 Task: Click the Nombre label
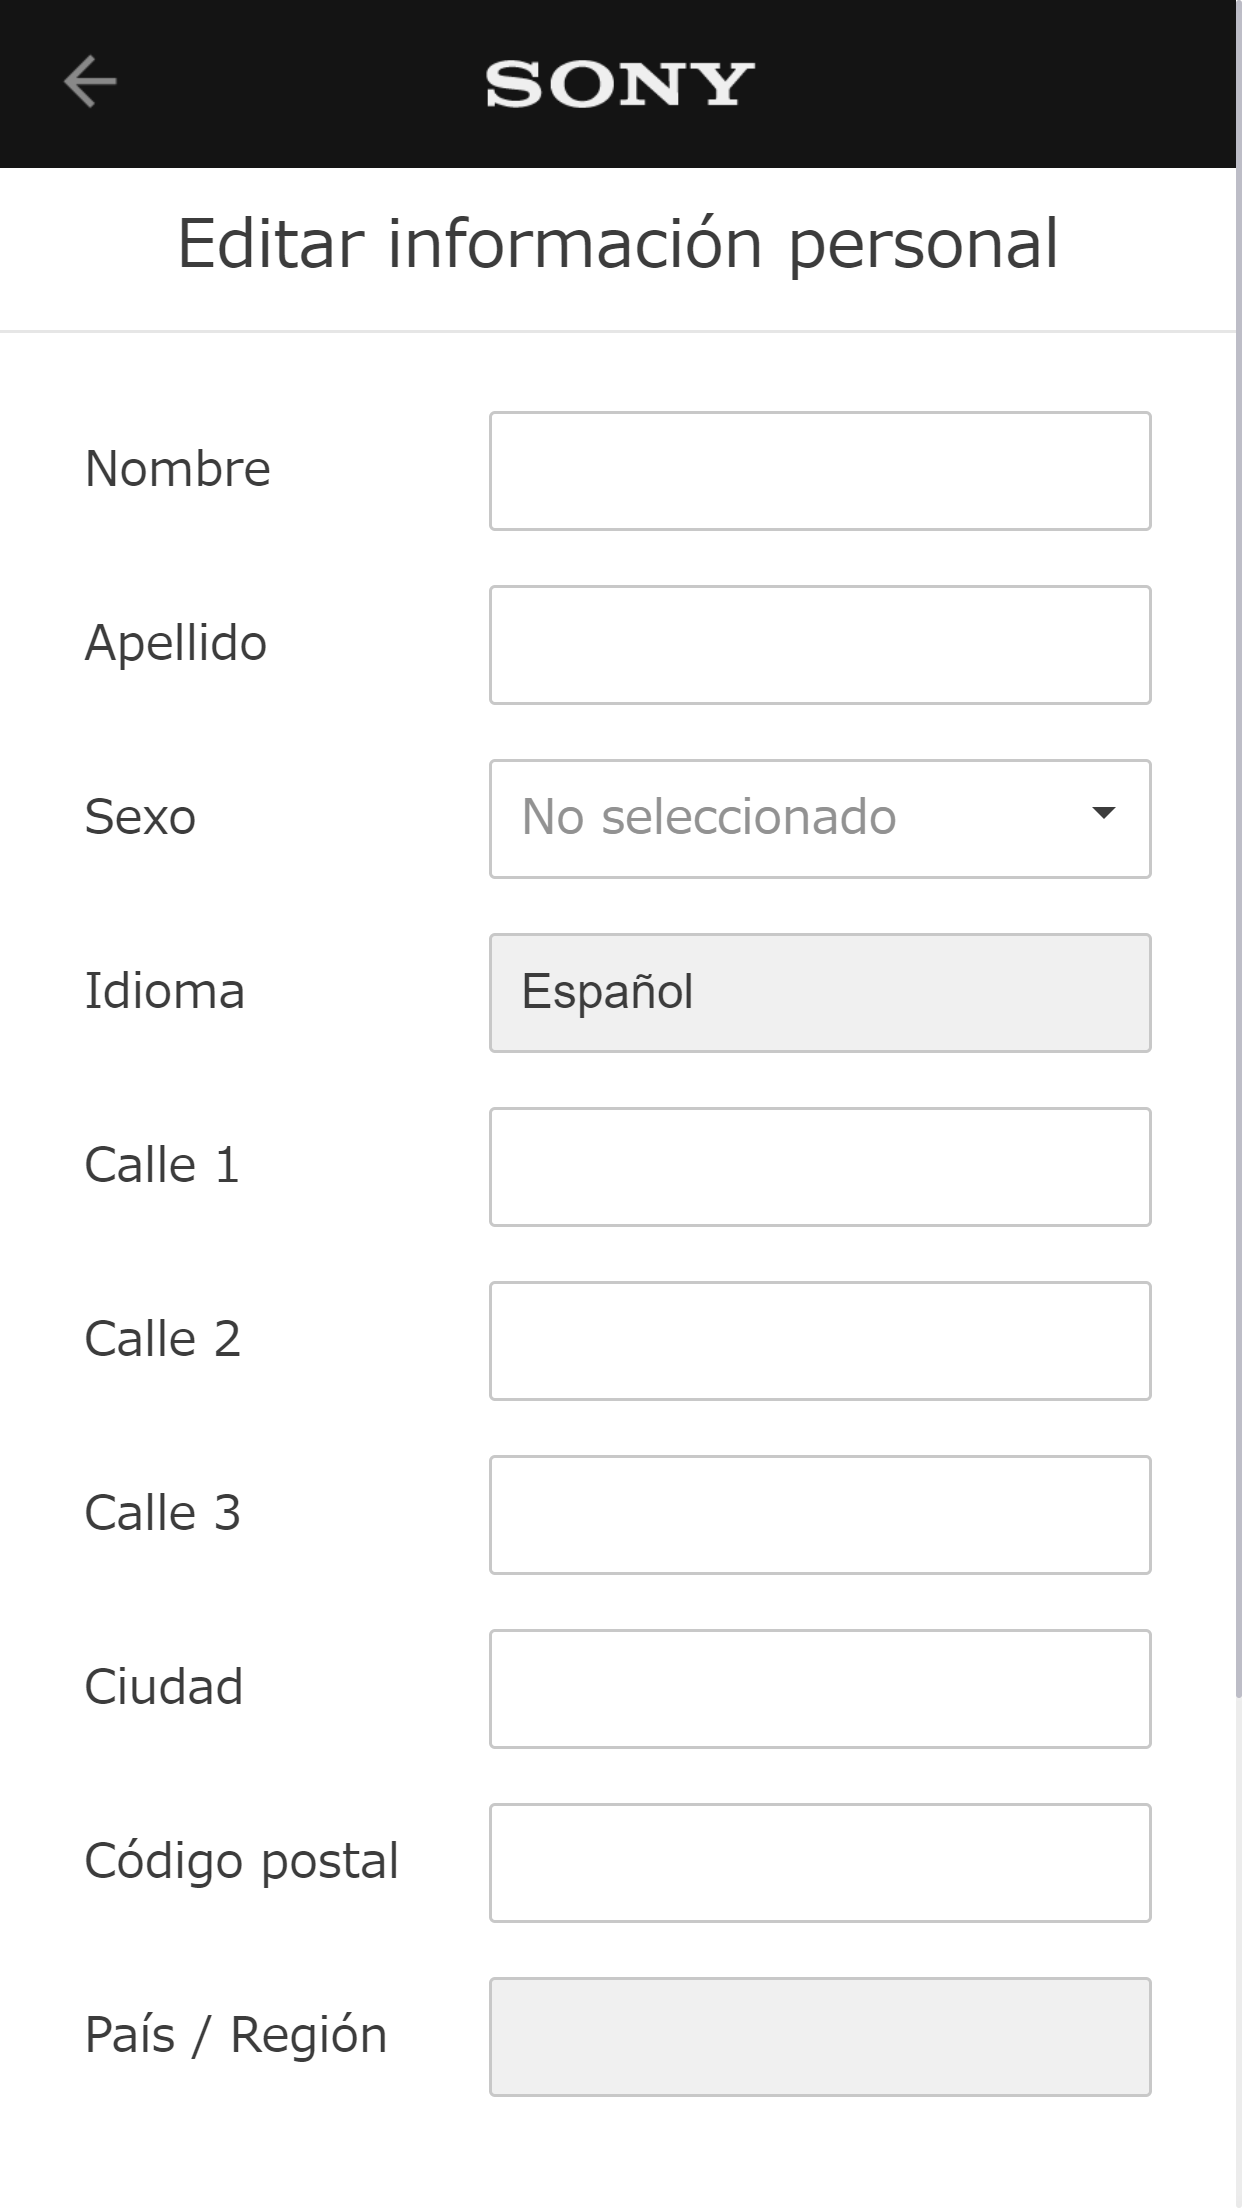point(178,469)
